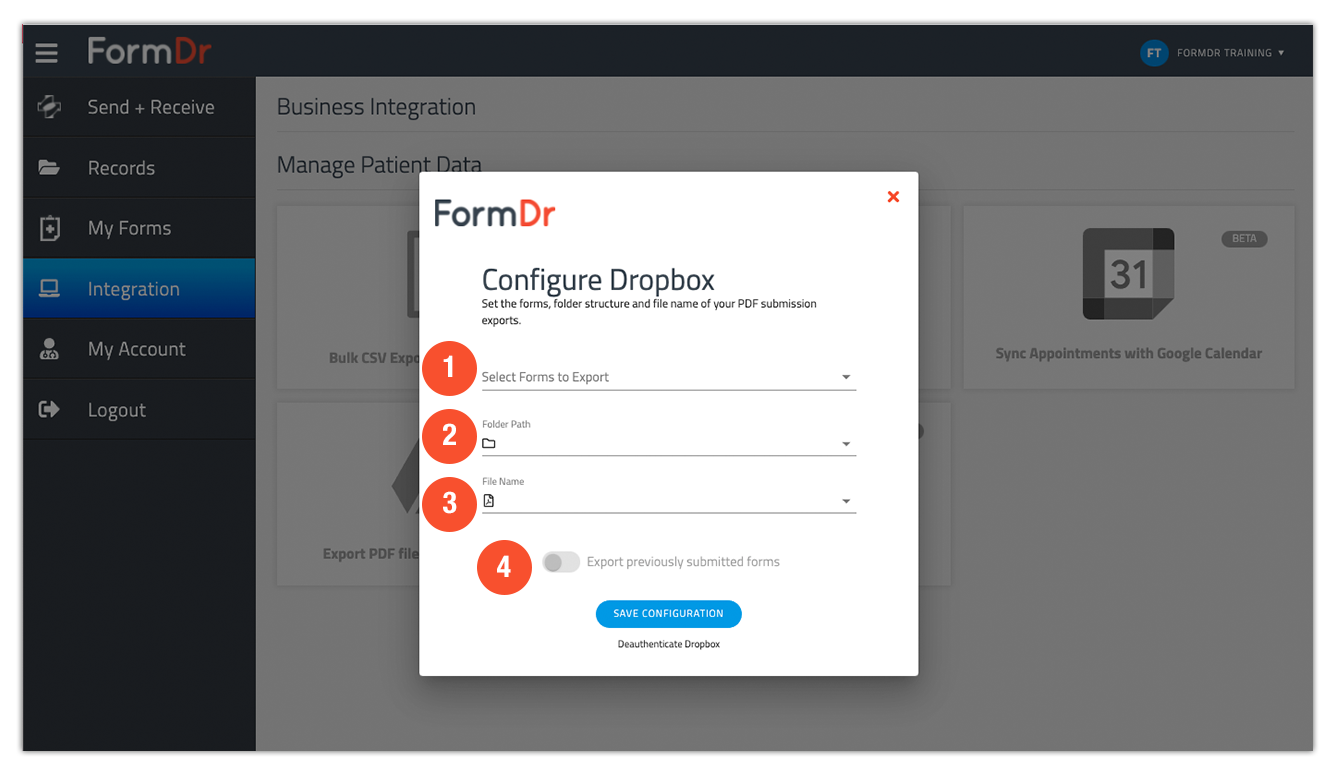Image resolution: width=1323 pixels, height=775 pixels.
Task: Click the Logout arrow icon
Action: pyautogui.click(x=49, y=409)
